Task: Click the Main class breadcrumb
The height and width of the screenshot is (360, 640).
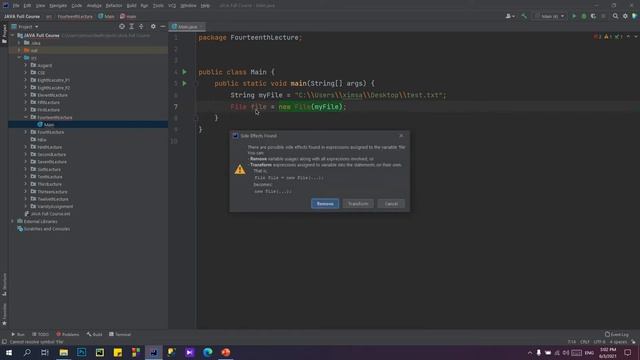Action: pyautogui.click(x=107, y=16)
